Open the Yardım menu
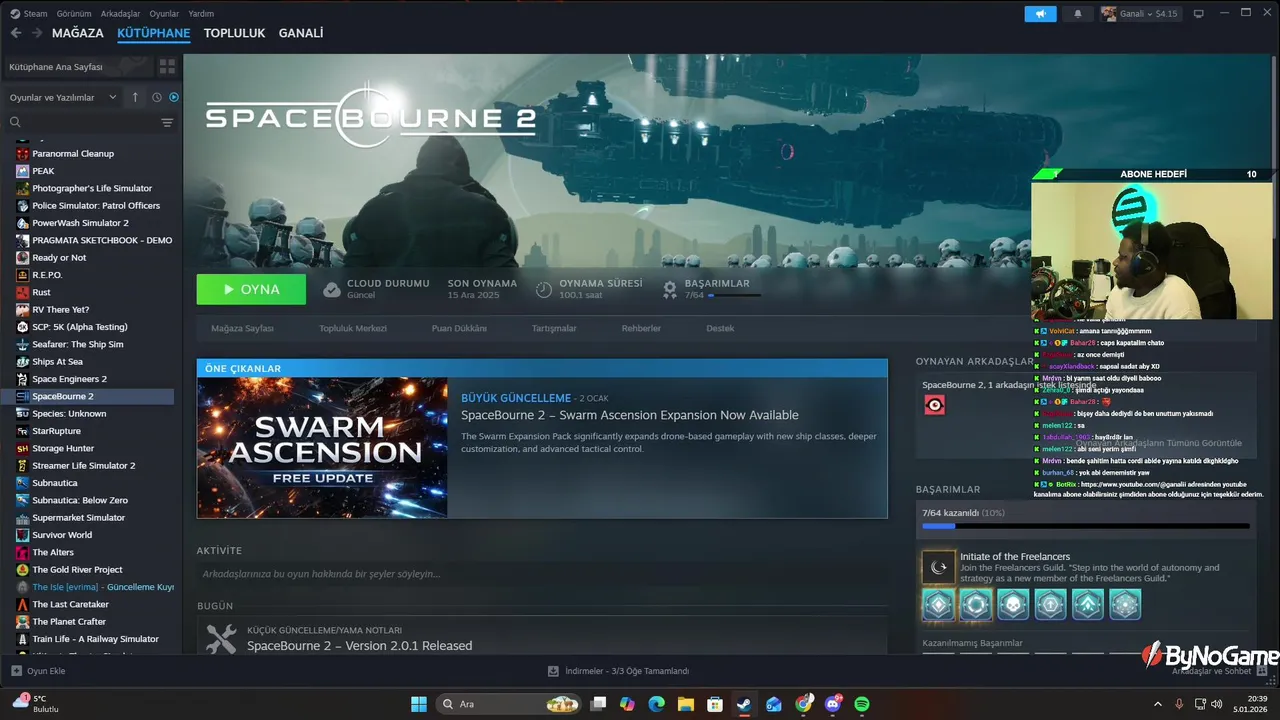 pyautogui.click(x=201, y=14)
